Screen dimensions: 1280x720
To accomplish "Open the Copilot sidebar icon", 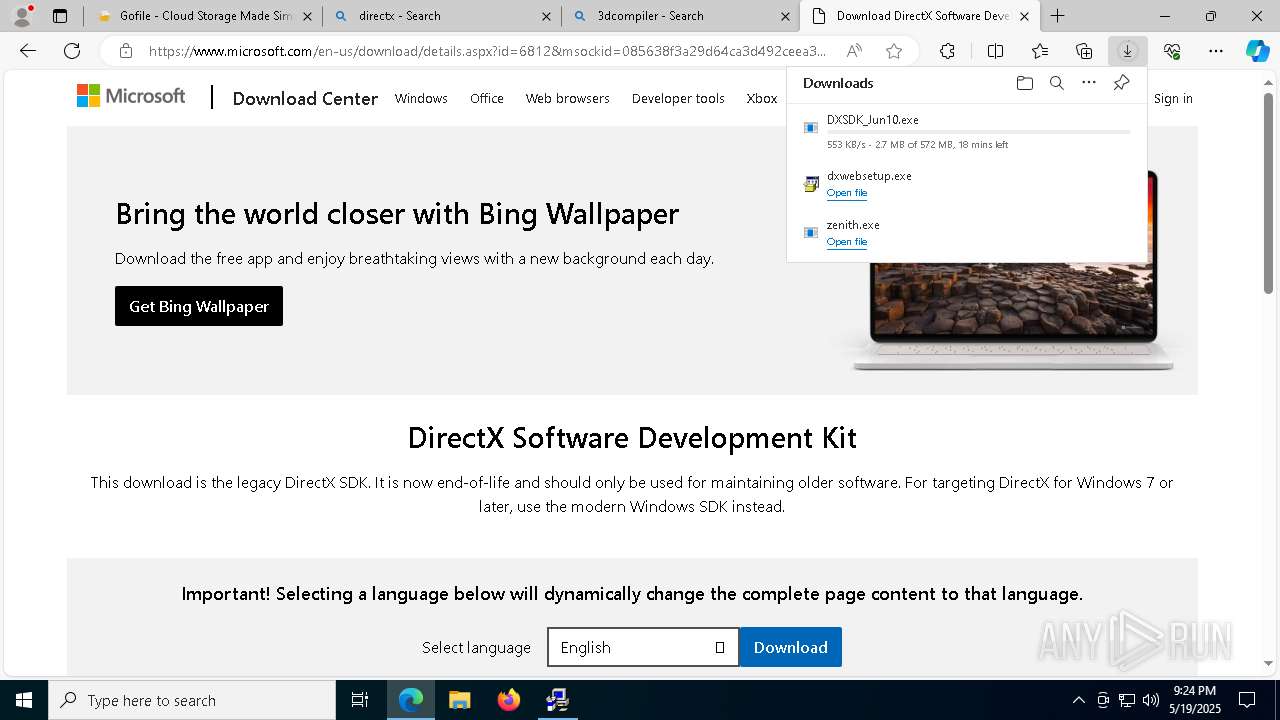I will pos(1258,51).
